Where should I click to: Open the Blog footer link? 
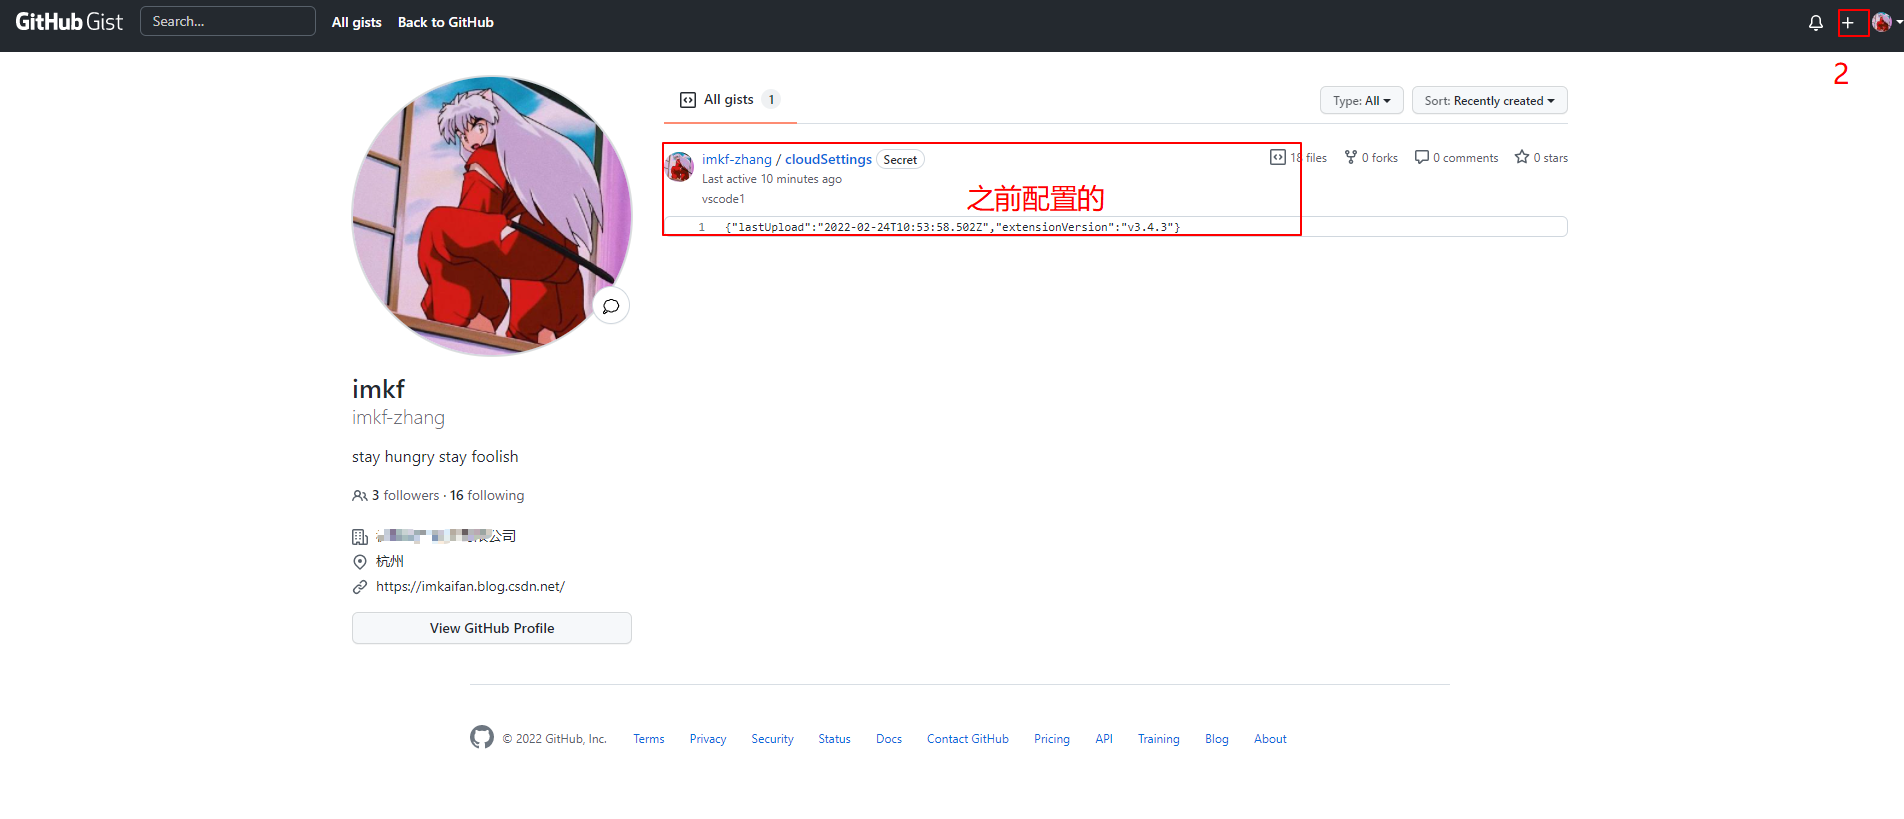(x=1217, y=739)
